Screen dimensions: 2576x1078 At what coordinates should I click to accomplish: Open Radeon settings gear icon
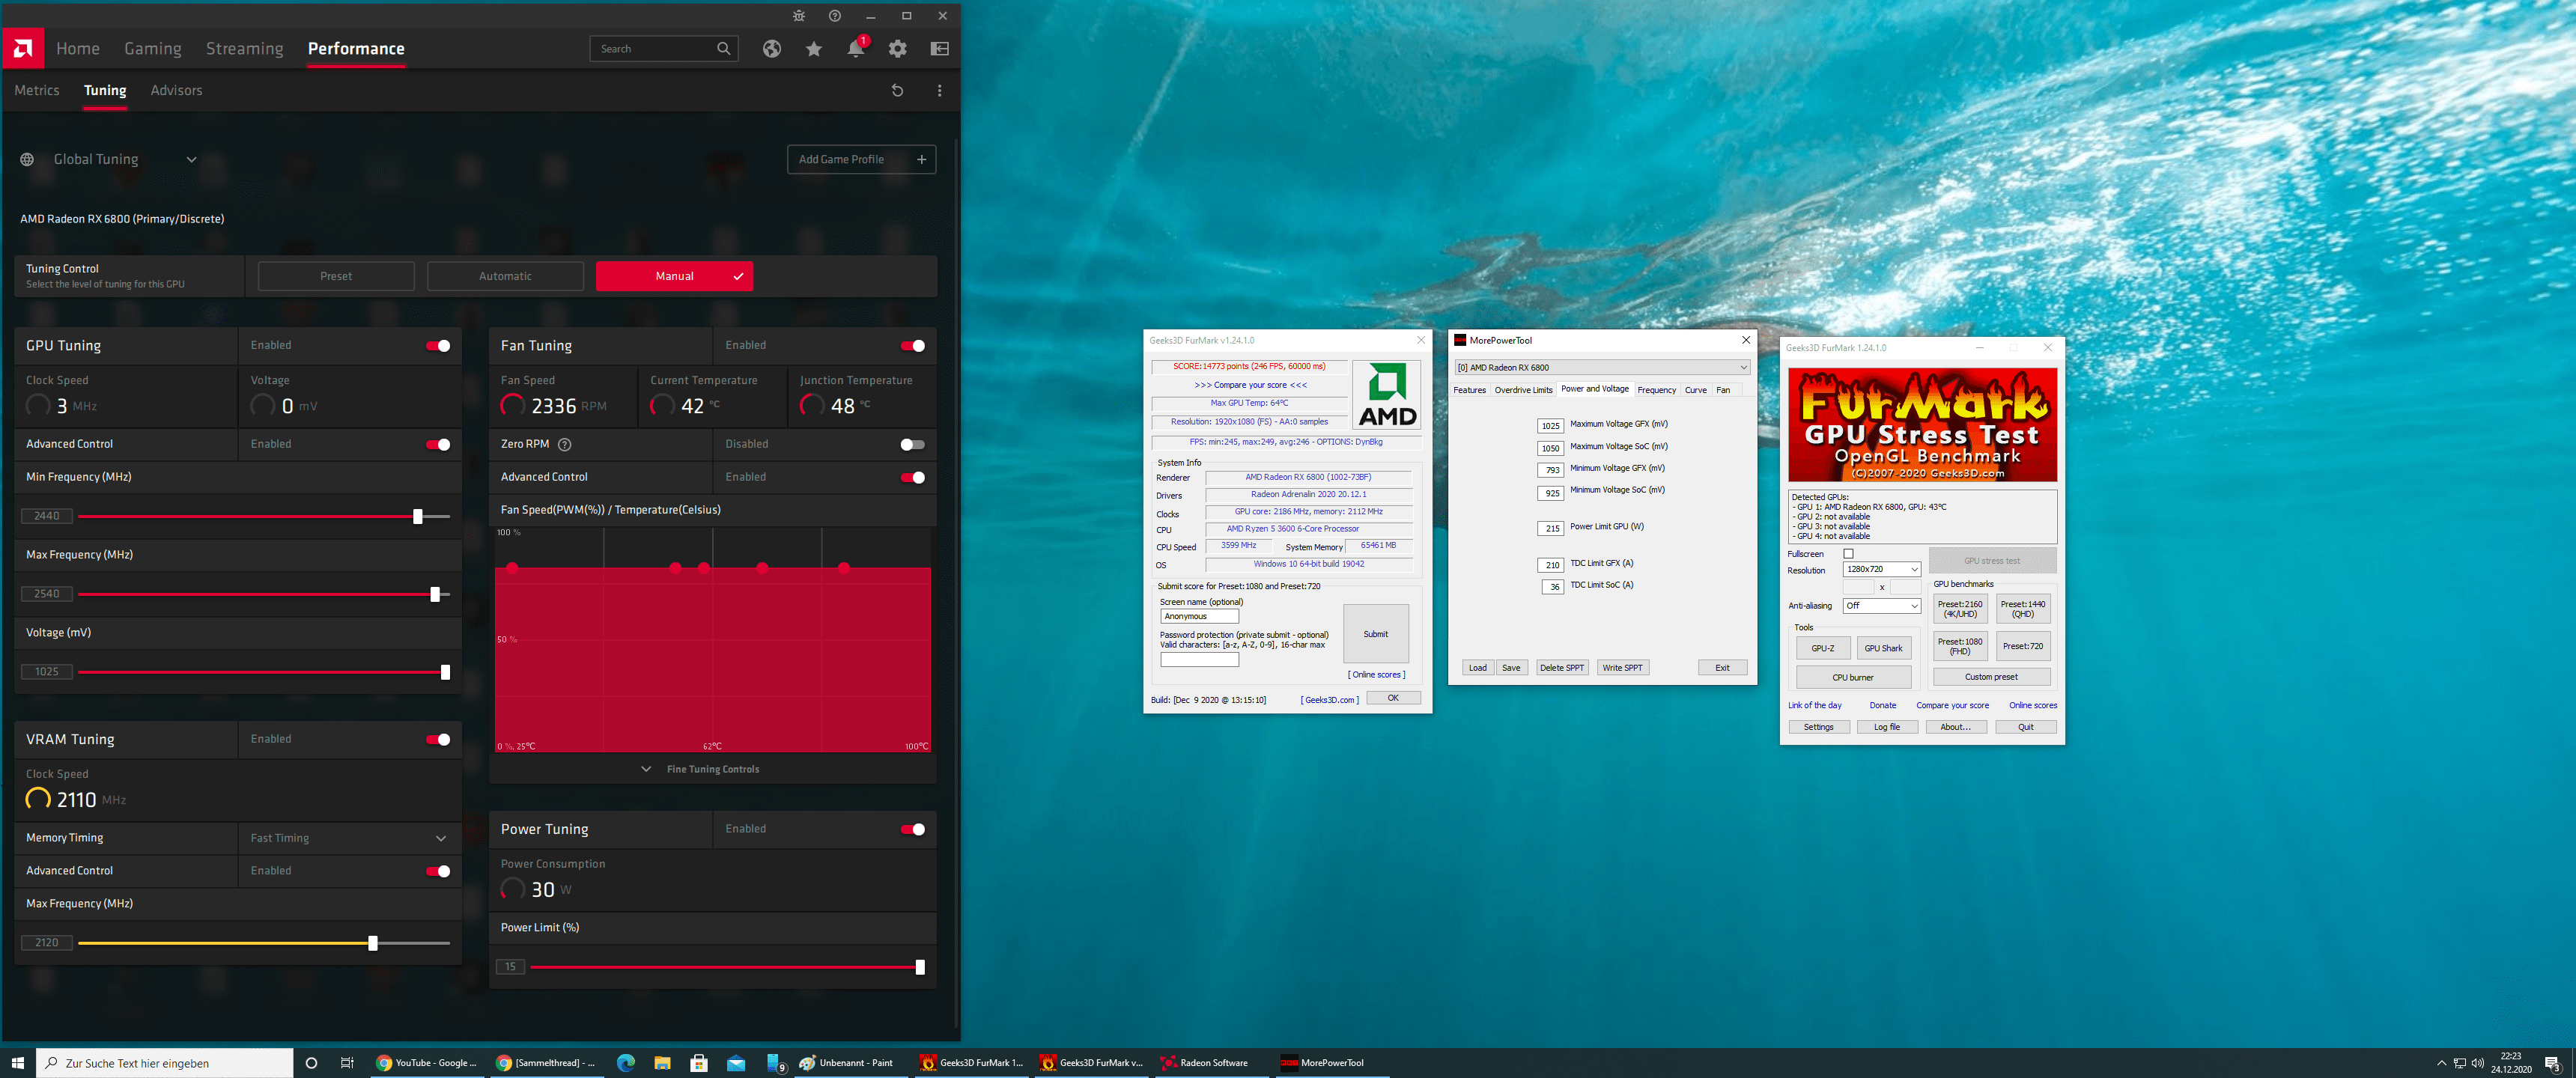tap(898, 49)
